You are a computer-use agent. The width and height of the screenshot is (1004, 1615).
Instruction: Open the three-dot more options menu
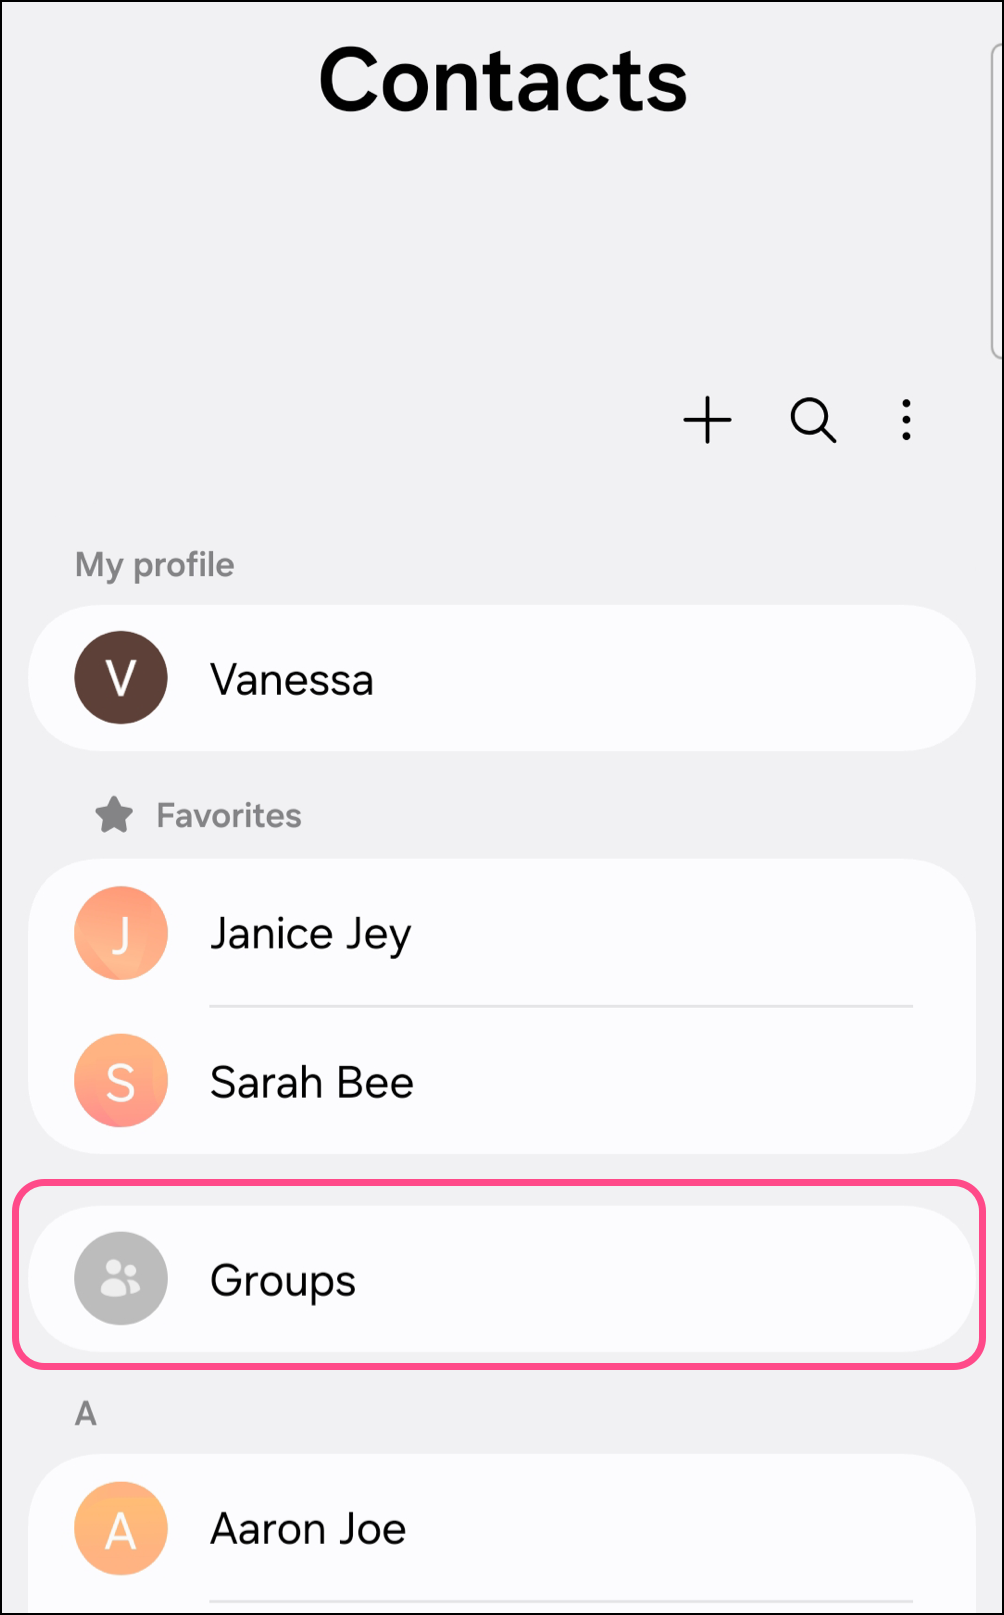coord(906,420)
